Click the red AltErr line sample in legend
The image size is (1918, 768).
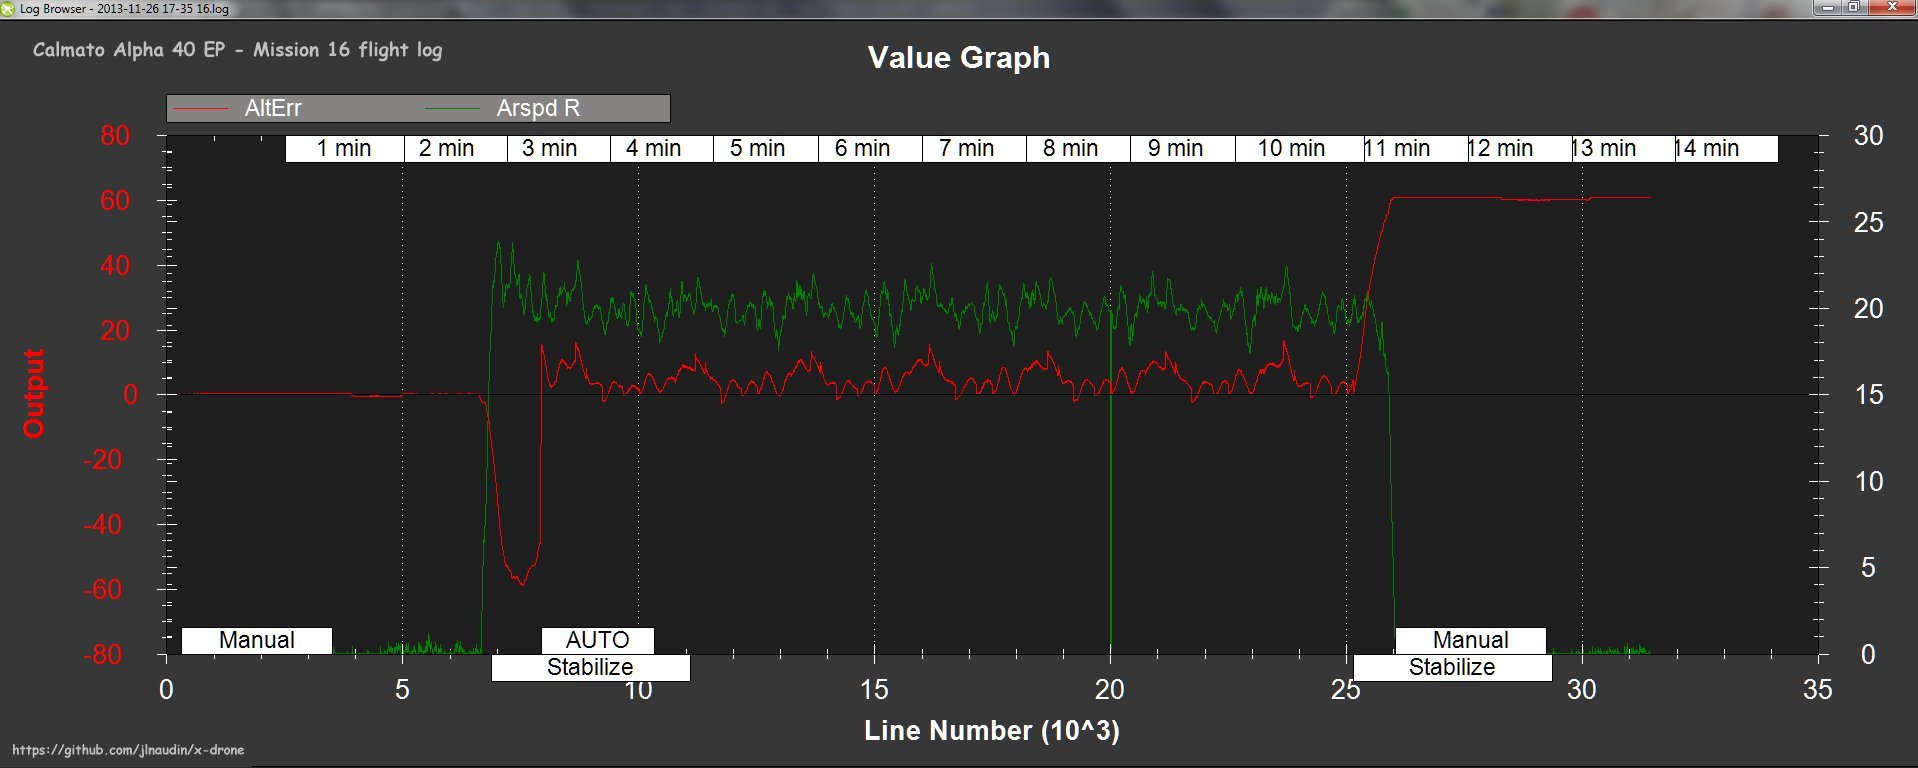[x=200, y=108]
